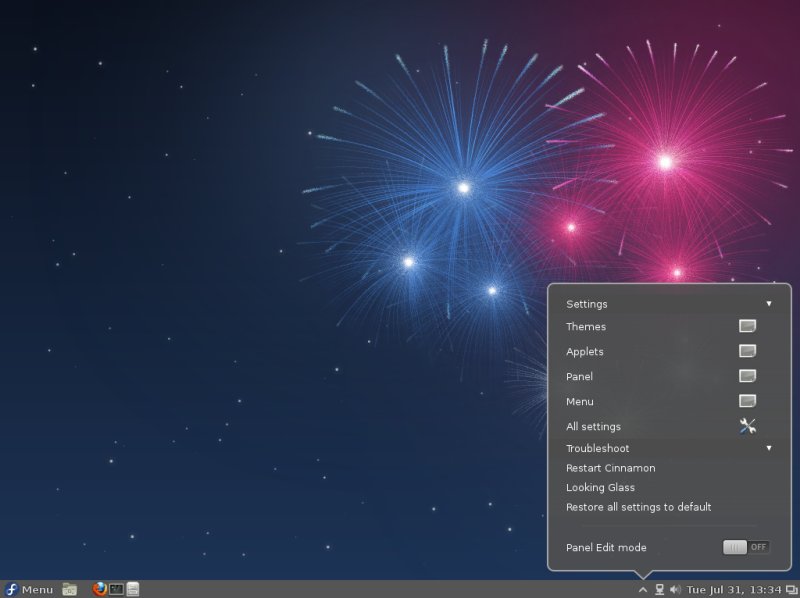Toggle the Panel Edit mode switch
This screenshot has width=800, height=598.
pyautogui.click(x=746, y=547)
